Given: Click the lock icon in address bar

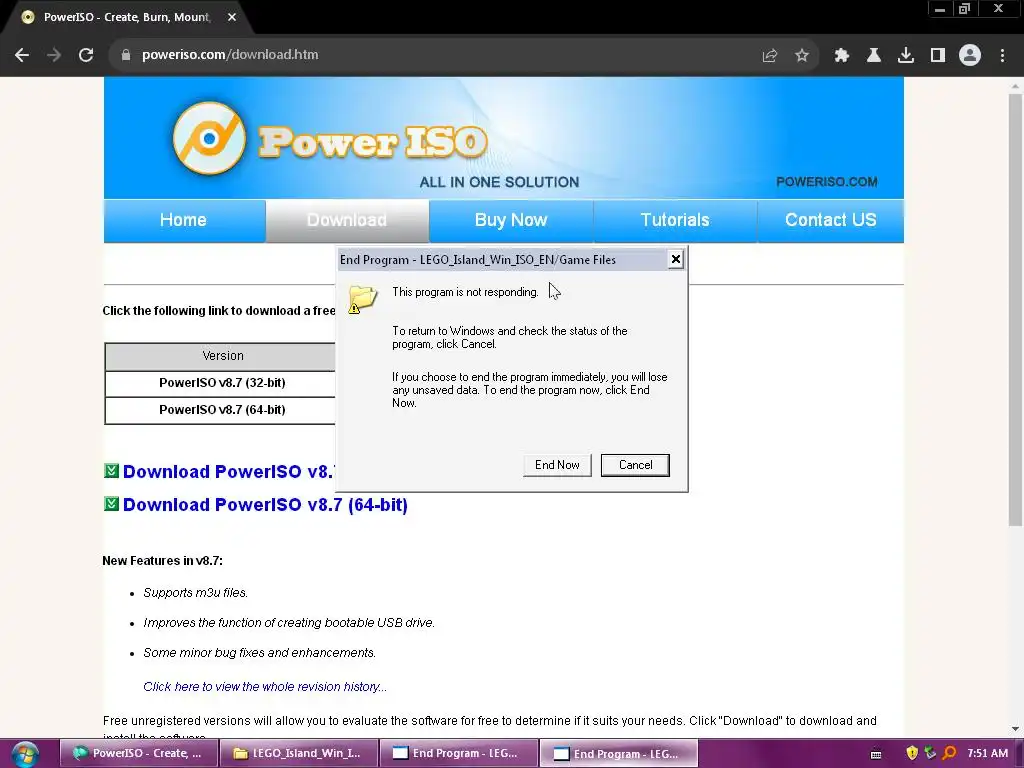Looking at the screenshot, I should coord(125,55).
